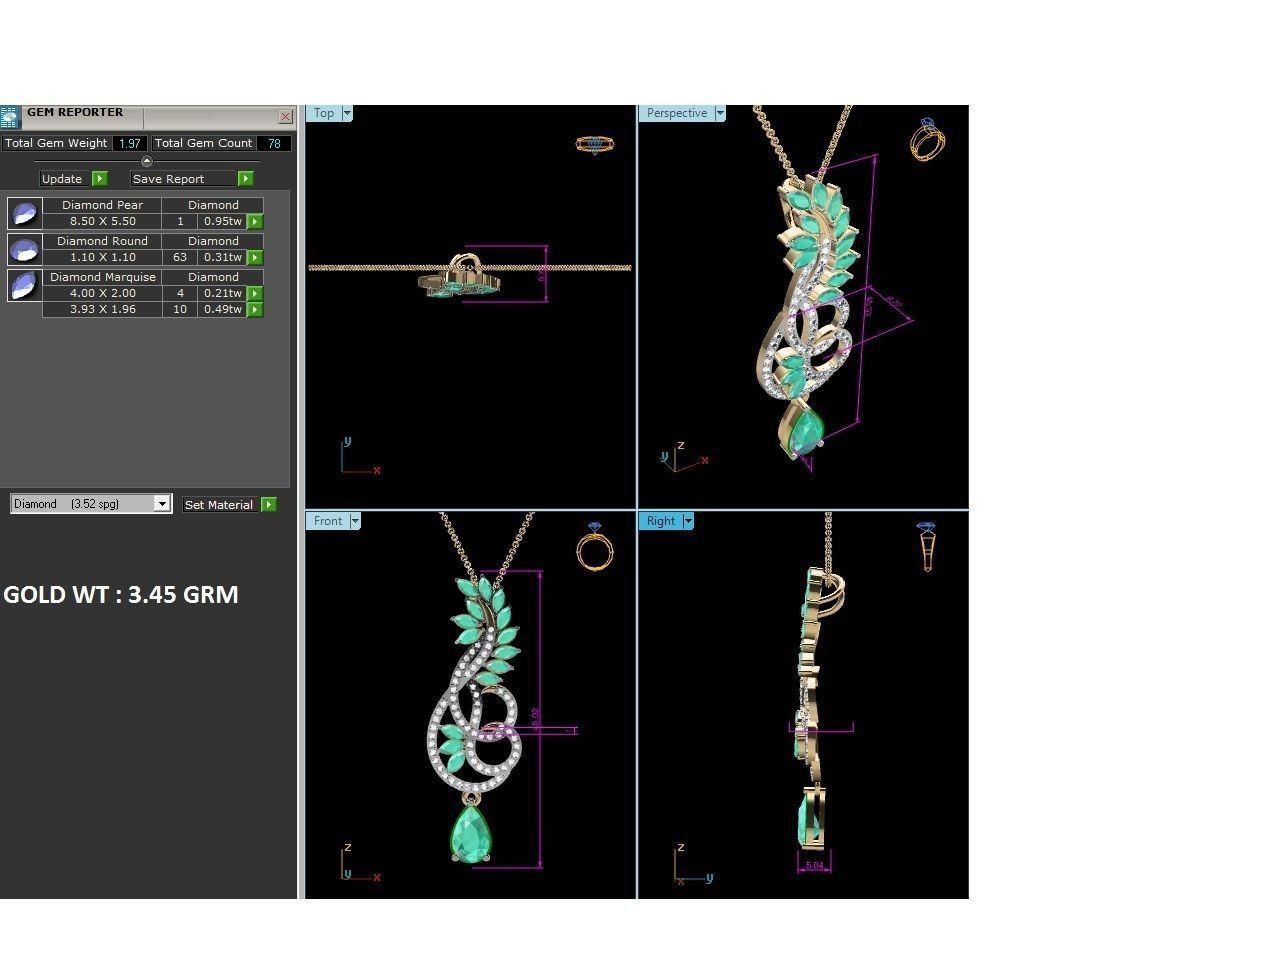Click the ring icon in Top viewport

595,144
